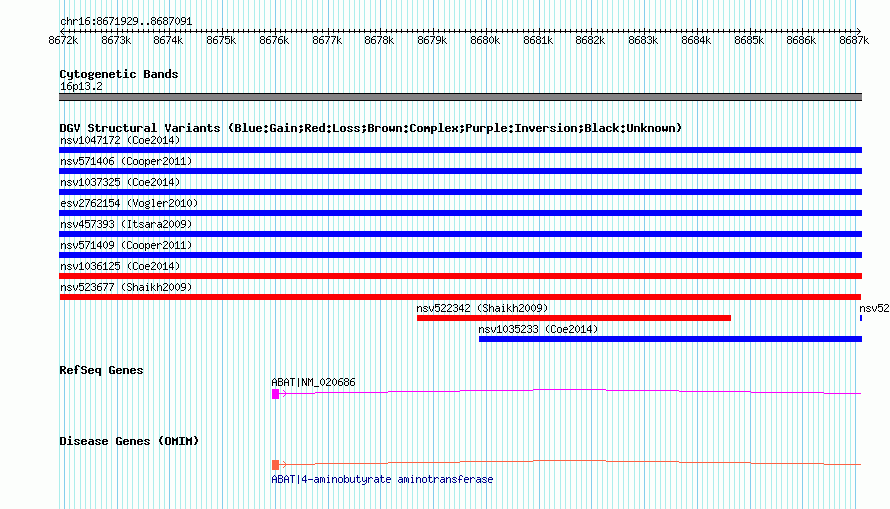This screenshot has width=890, height=509.
Task: Click the 8683k ruler tick label
Action: (643, 40)
